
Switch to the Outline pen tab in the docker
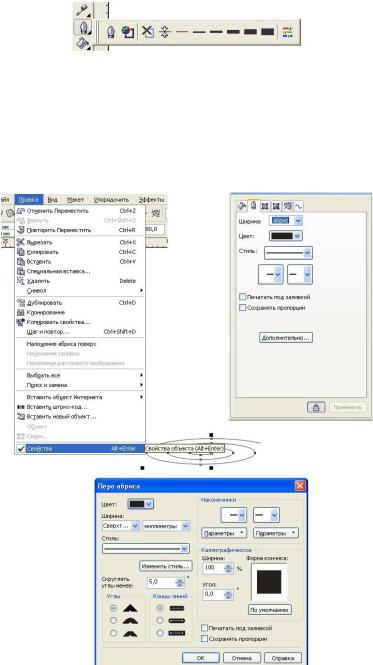coord(254,206)
